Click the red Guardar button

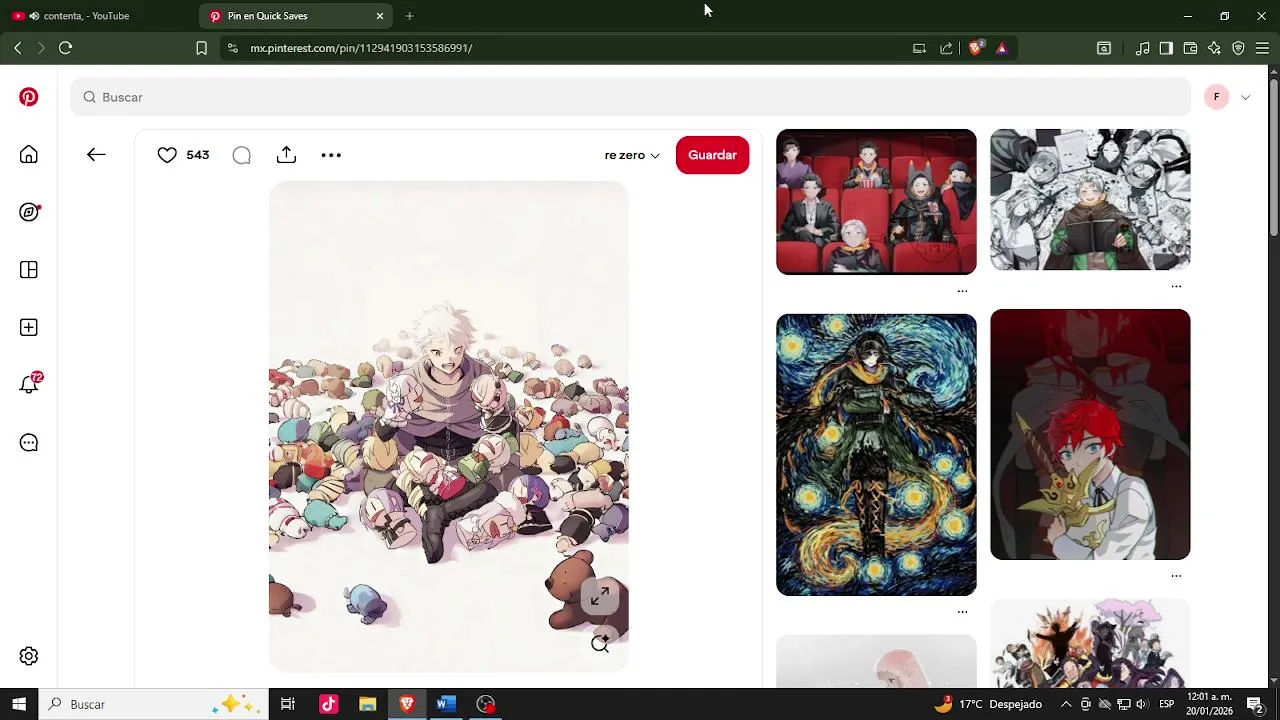pos(712,155)
